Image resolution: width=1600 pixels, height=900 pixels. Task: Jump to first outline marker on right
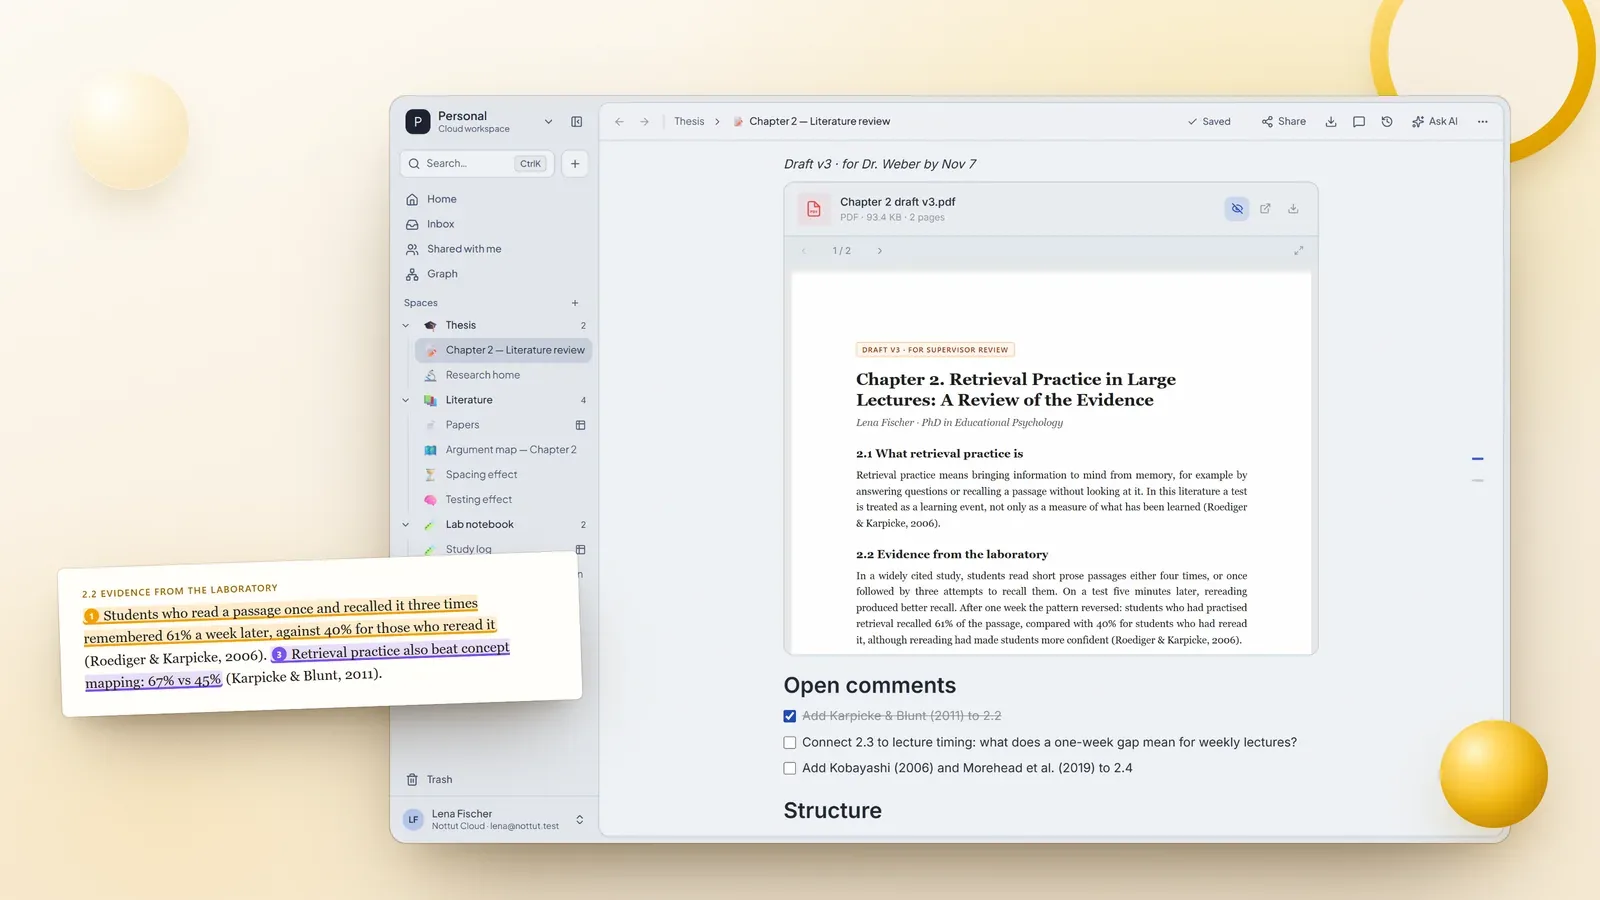pyautogui.click(x=1478, y=459)
